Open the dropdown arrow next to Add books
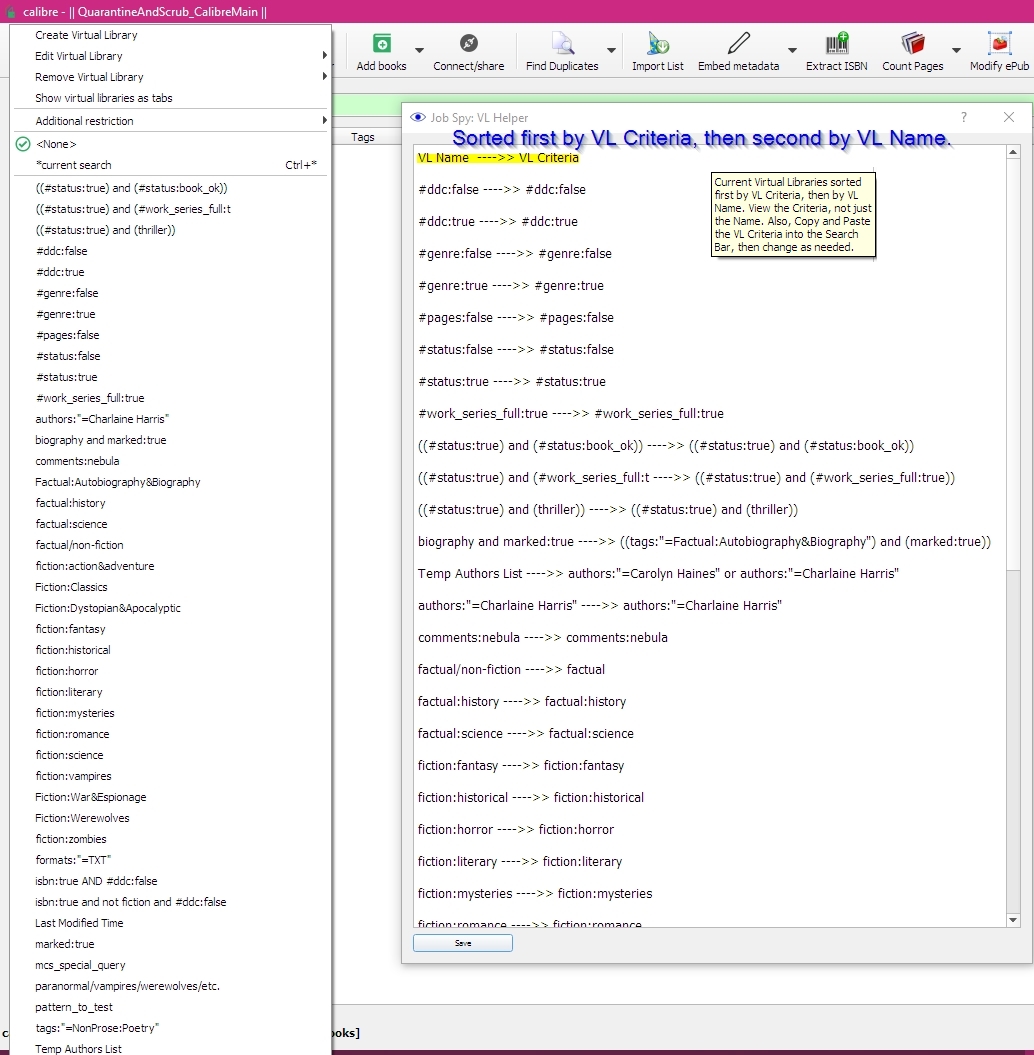Viewport: 1034px width, 1055px height. pos(419,50)
